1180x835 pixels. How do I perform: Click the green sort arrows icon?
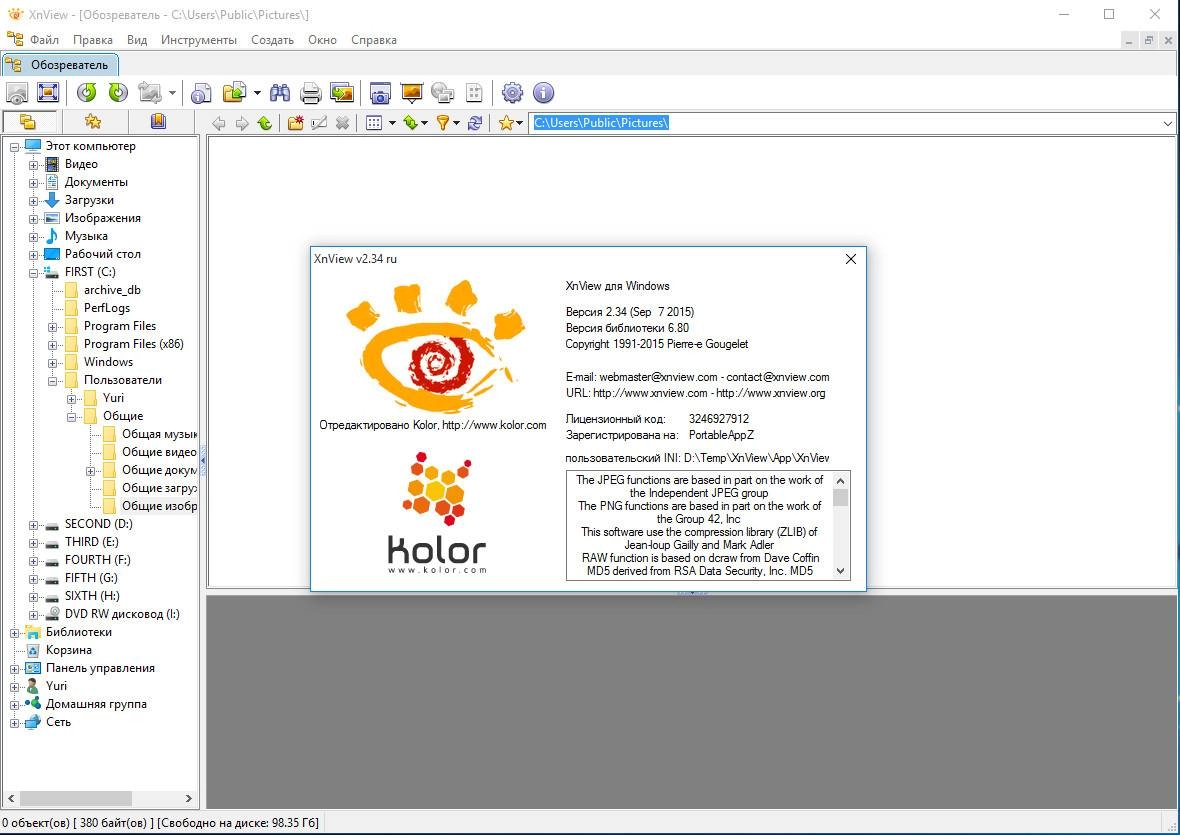411,123
